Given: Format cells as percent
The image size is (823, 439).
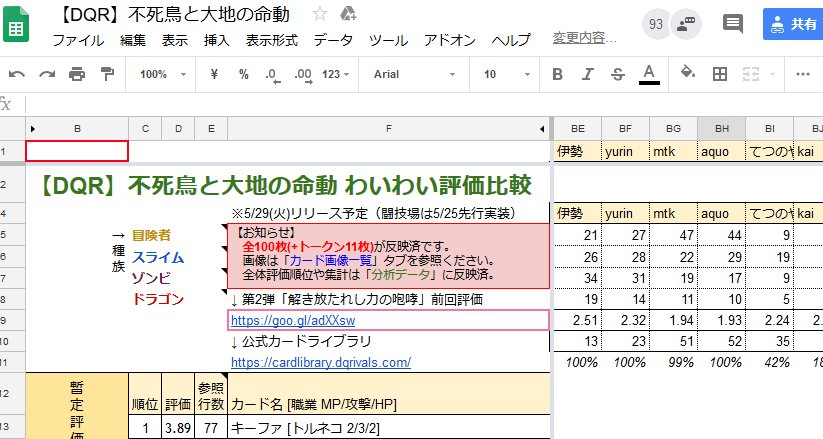Looking at the screenshot, I should [244, 75].
